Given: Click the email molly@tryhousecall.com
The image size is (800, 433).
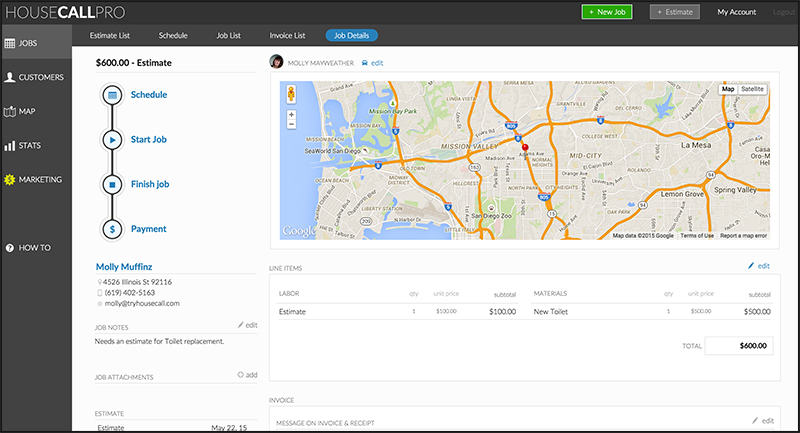Looking at the screenshot, I should 142,303.
